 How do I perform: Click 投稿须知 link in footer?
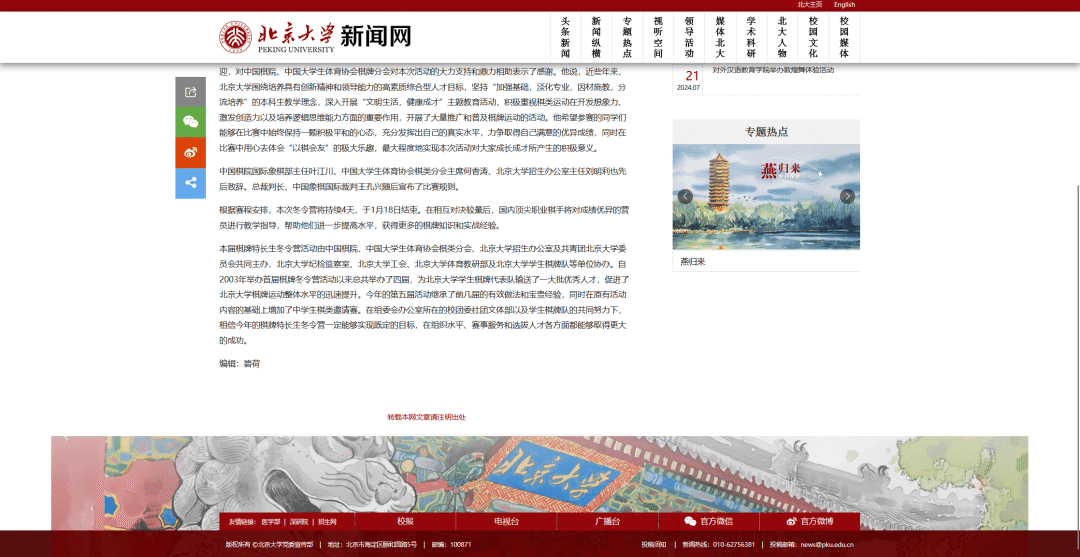[x=654, y=545]
